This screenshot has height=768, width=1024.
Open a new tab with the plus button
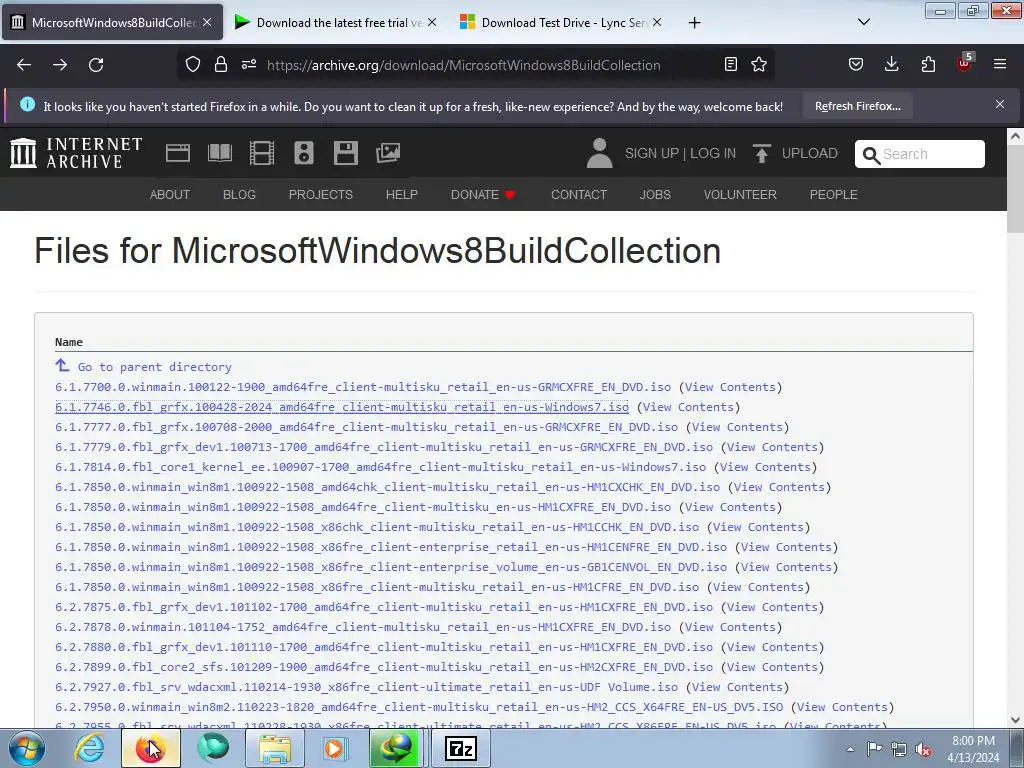click(x=694, y=23)
